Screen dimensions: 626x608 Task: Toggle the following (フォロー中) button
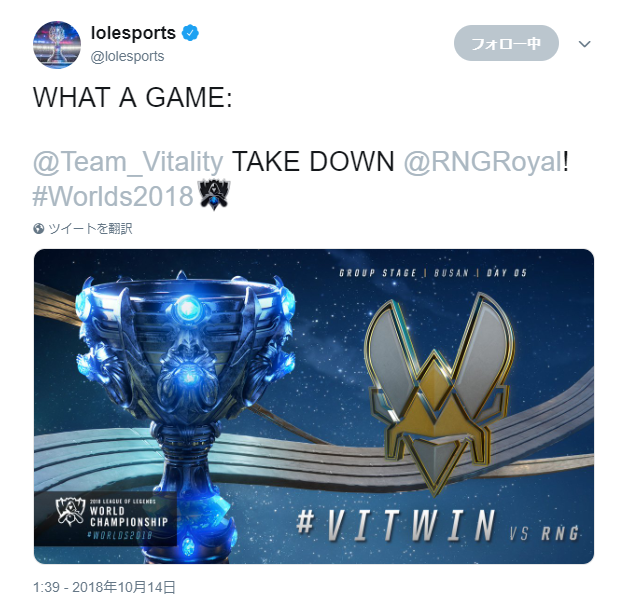point(506,43)
